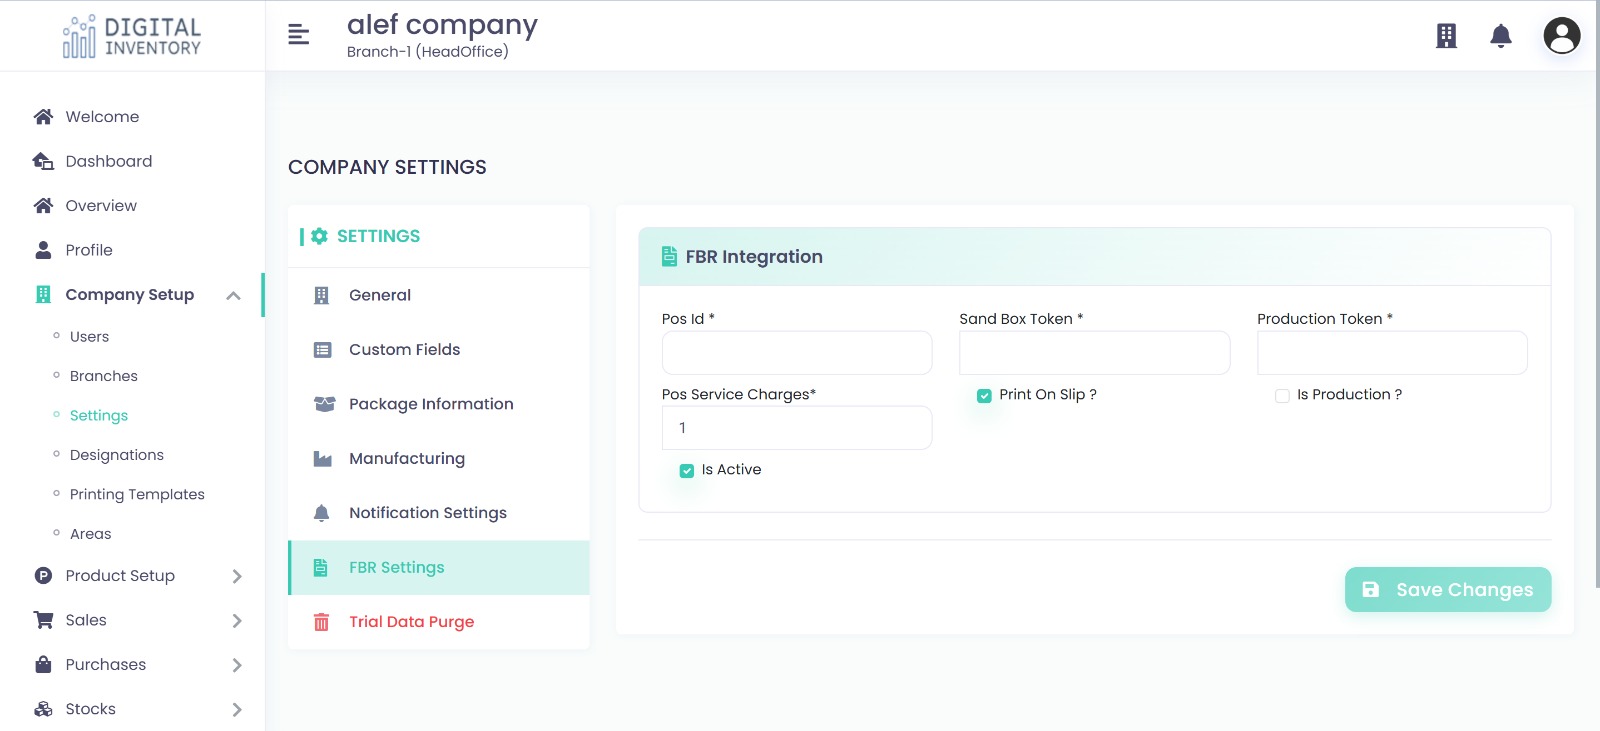Click the Dashboard icon in sidebar
The image size is (1600, 731).
[43, 161]
